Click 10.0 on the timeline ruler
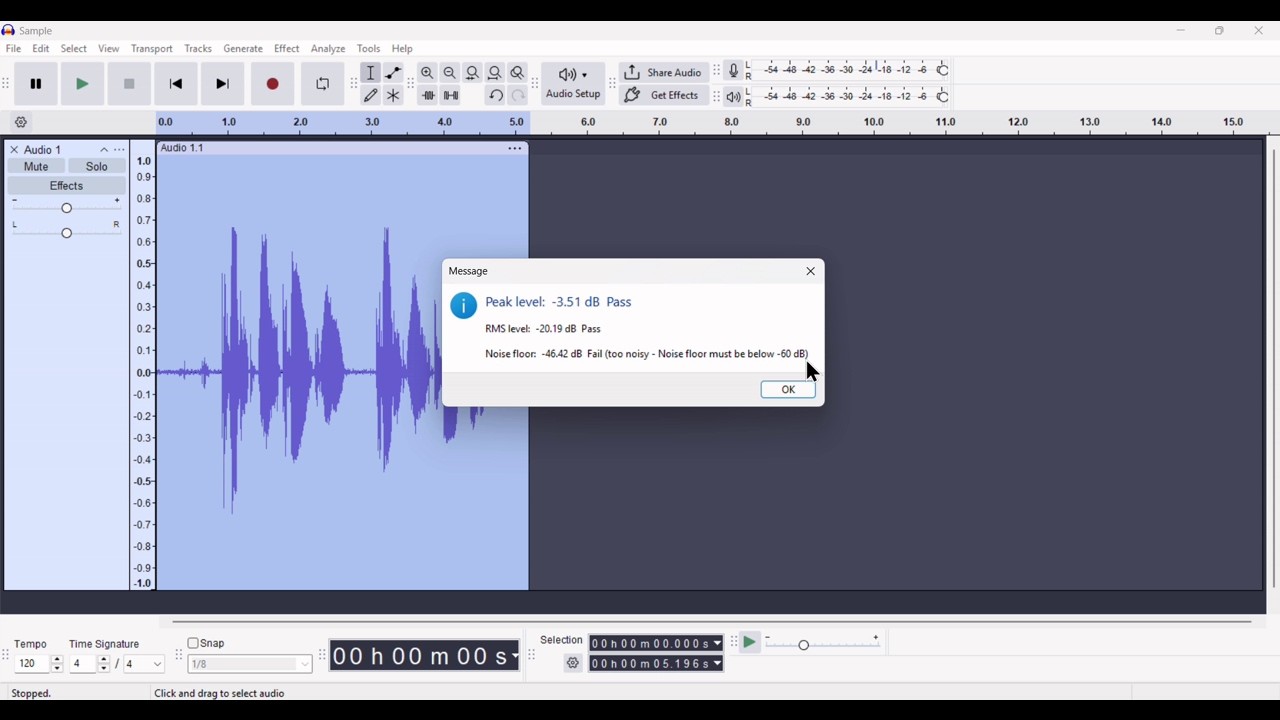Viewport: 1280px width, 720px height. point(874,123)
